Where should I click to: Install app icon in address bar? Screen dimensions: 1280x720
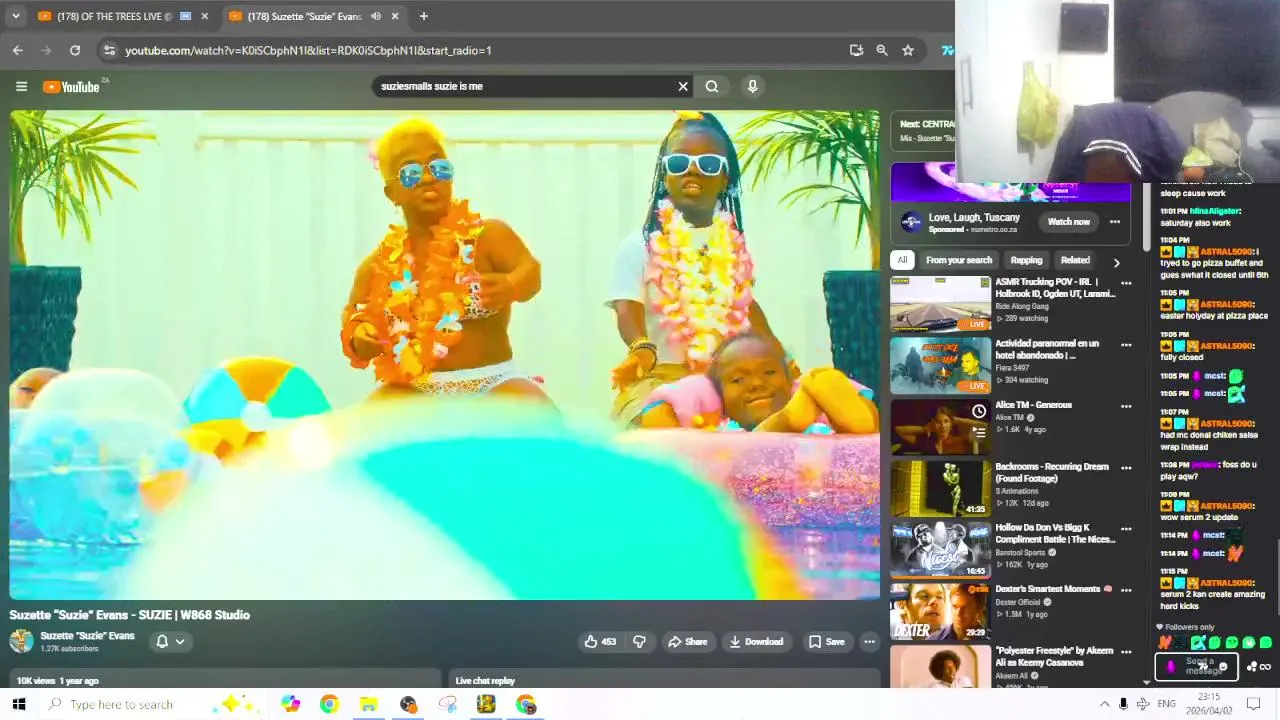856,50
